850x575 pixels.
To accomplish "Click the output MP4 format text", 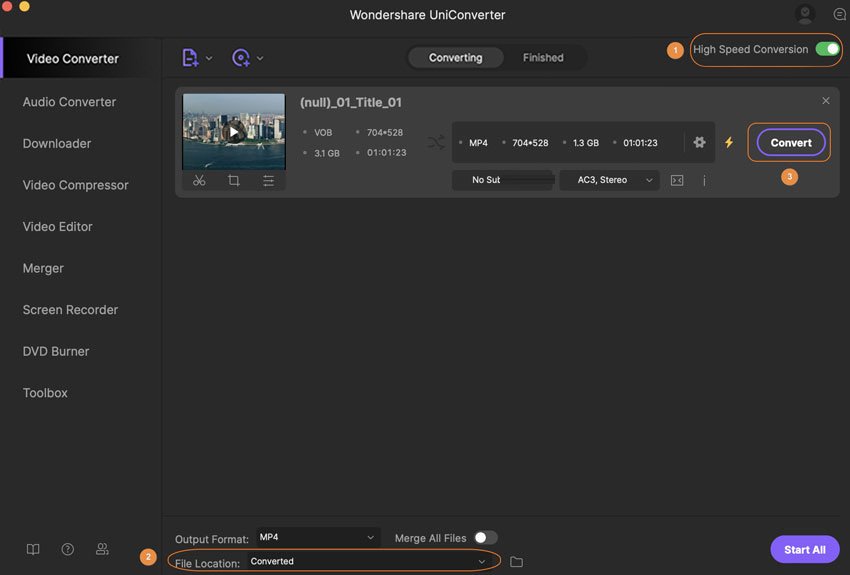I will (478, 143).
